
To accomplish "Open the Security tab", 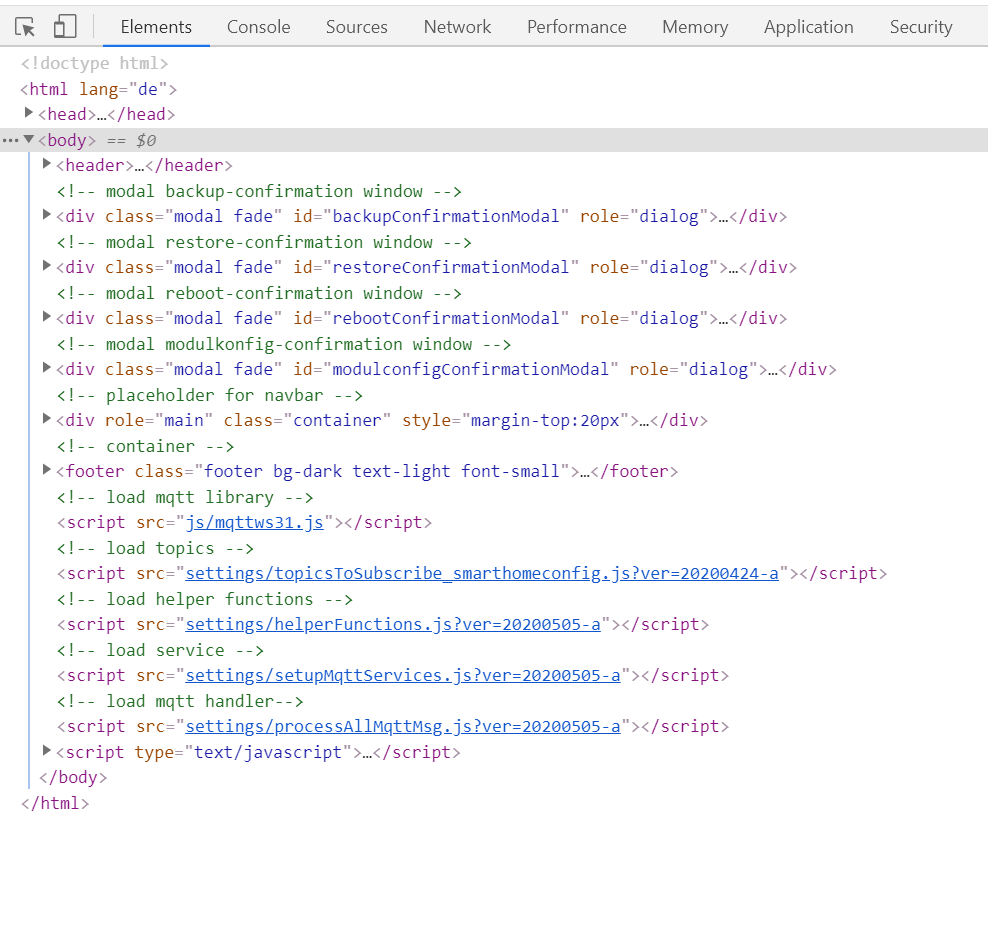I will 921,27.
